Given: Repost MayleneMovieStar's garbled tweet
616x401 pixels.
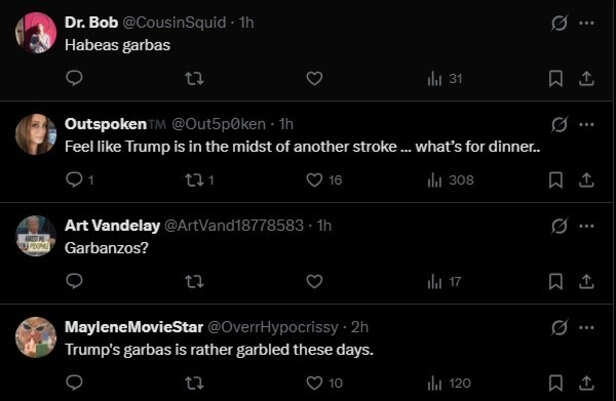Looking at the screenshot, I should [195, 383].
